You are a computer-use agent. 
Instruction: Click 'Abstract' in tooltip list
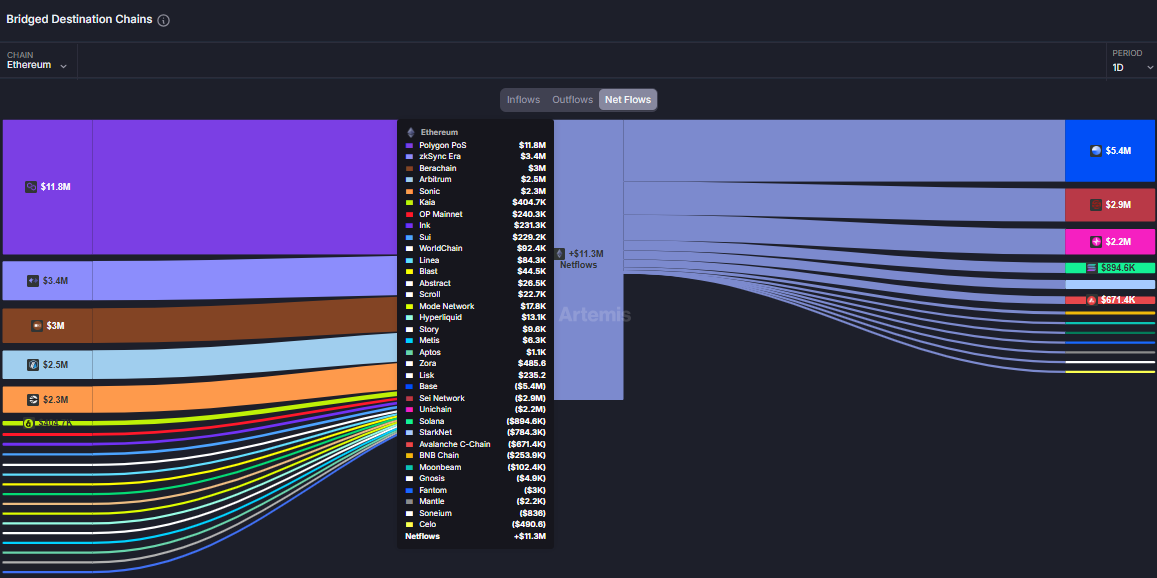click(x=435, y=283)
